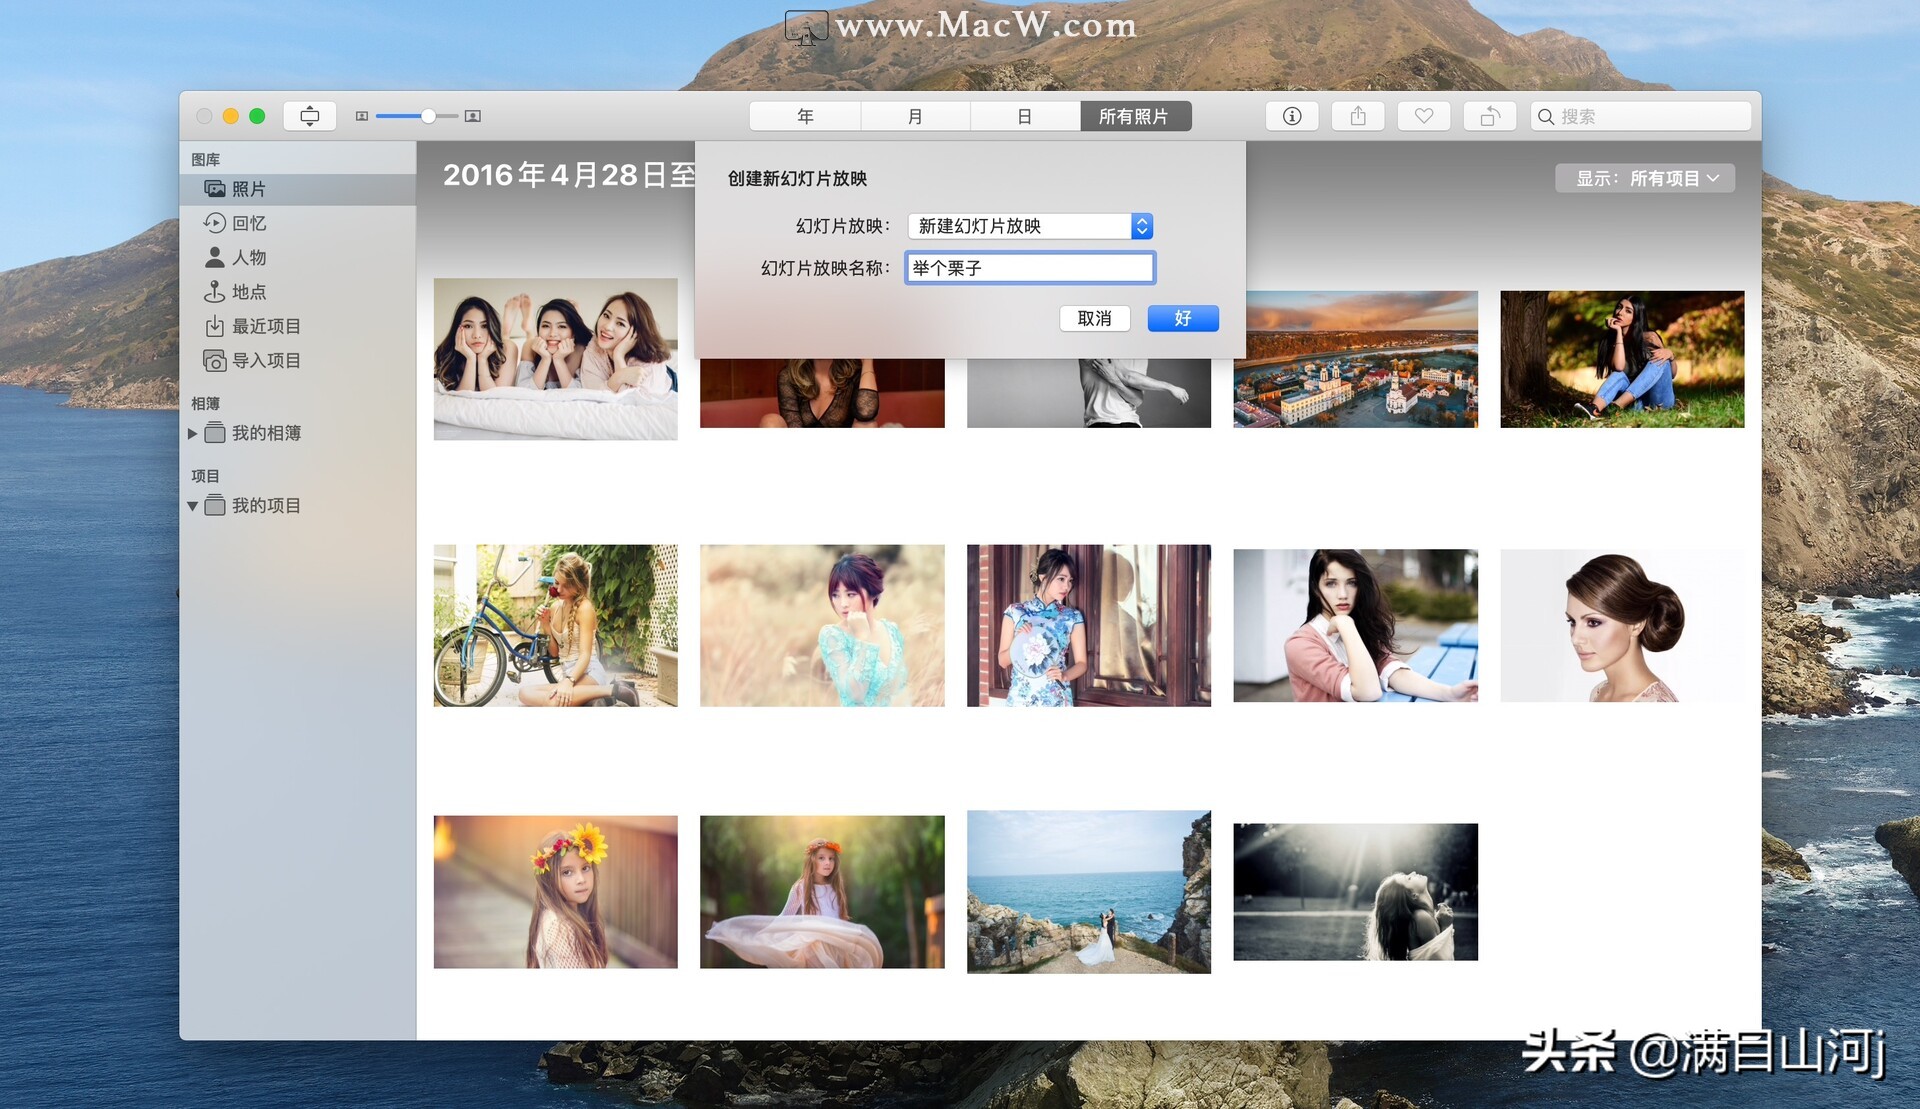Image resolution: width=1920 pixels, height=1109 pixels.
Task: Click the 幻灯片放映名称 text field
Action: 1030,268
